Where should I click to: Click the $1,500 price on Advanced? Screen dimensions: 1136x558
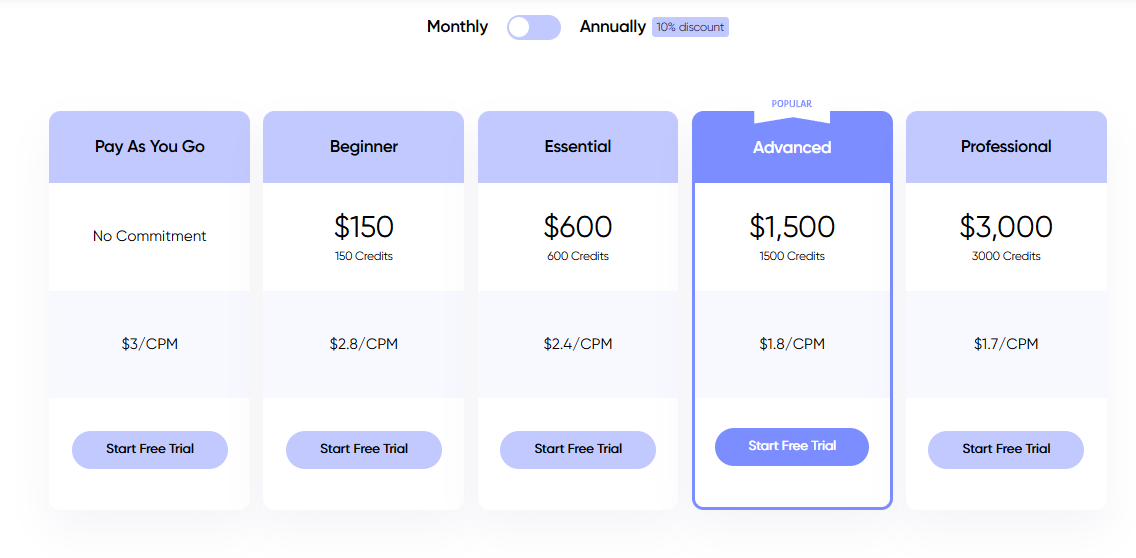pyautogui.click(x=792, y=227)
